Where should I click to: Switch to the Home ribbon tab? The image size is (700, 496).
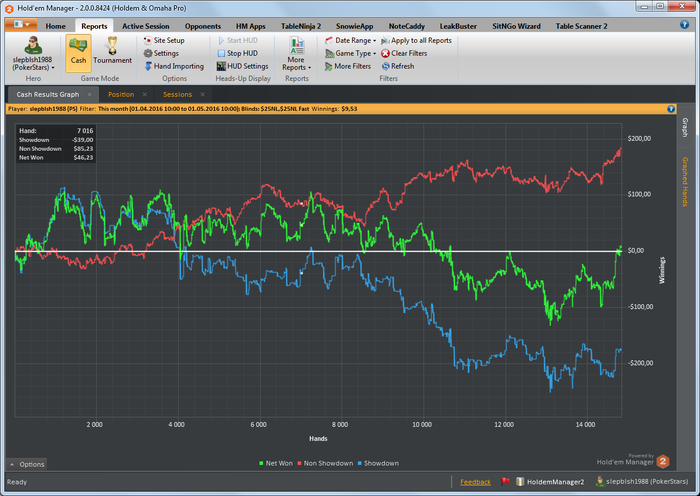[x=55, y=26]
